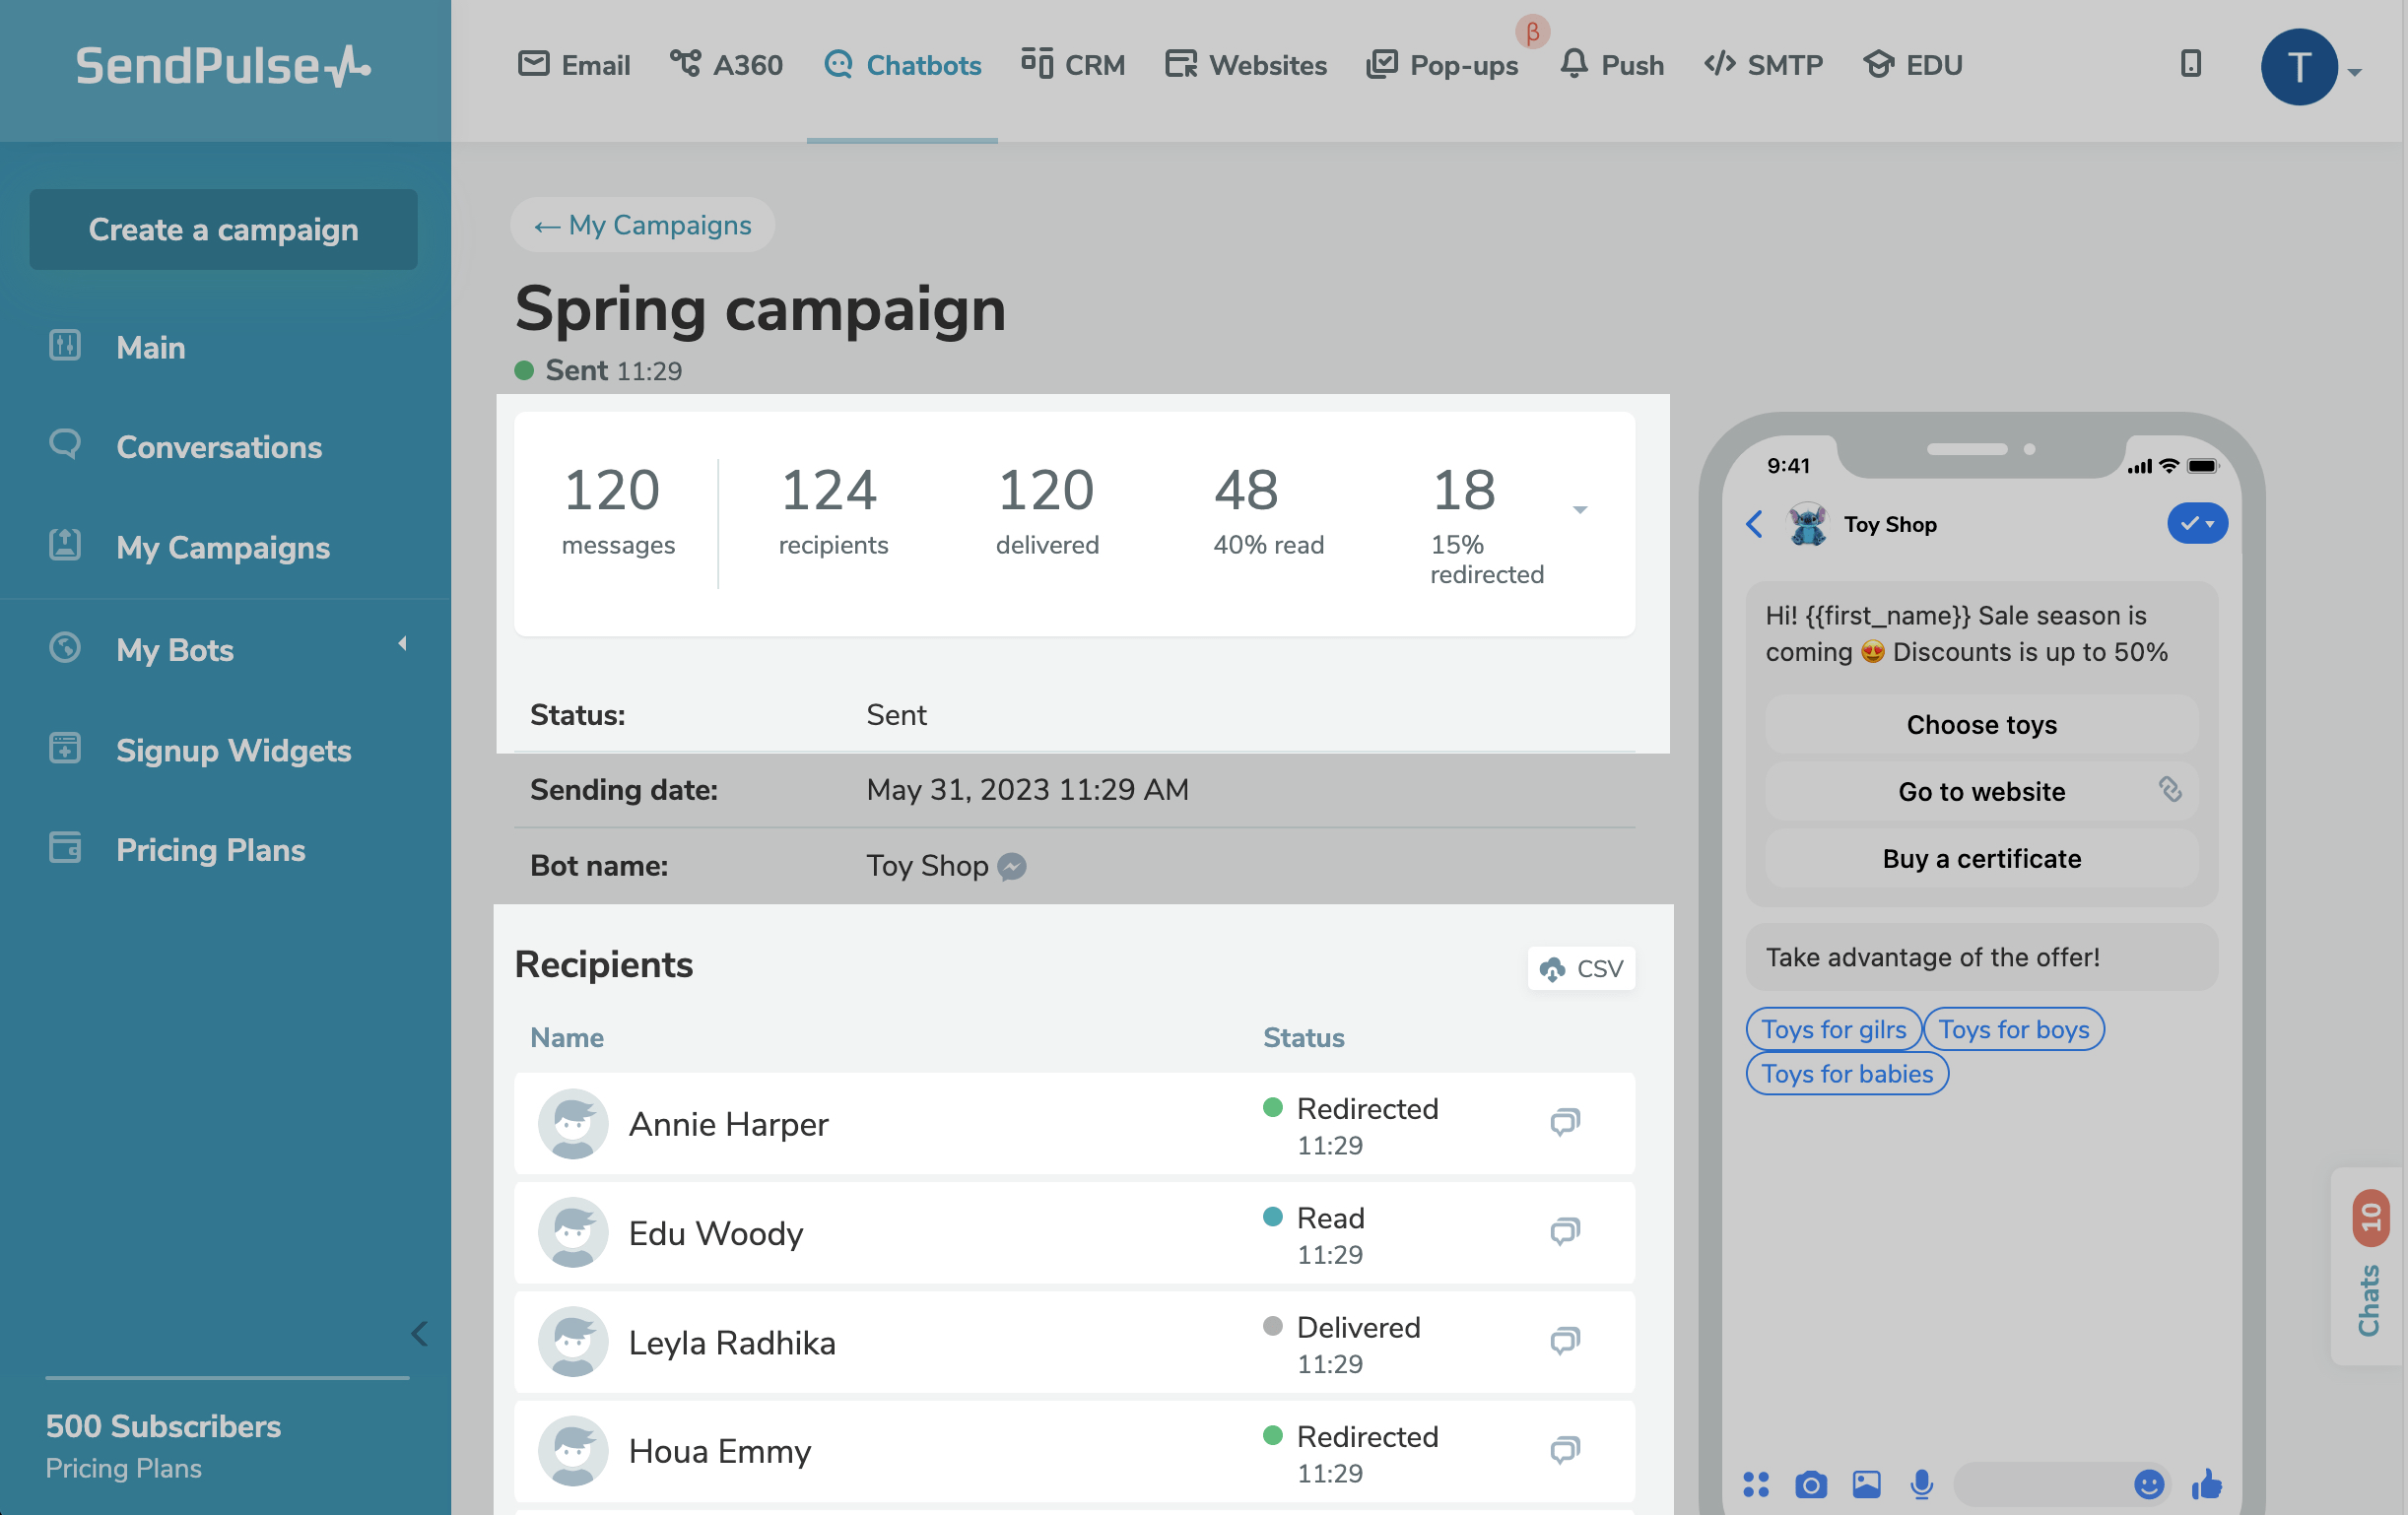Image resolution: width=2408 pixels, height=1515 pixels.
Task: Click the mobile device icon in header
Action: (2190, 64)
